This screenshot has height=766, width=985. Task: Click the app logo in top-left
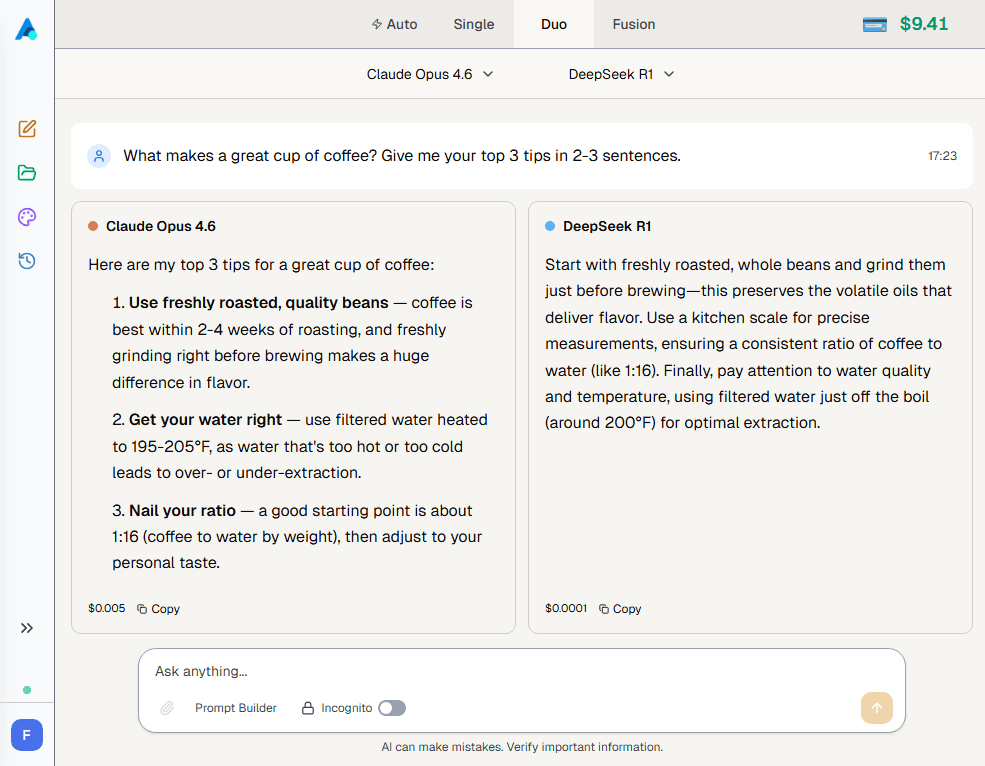pyautogui.click(x=26, y=30)
